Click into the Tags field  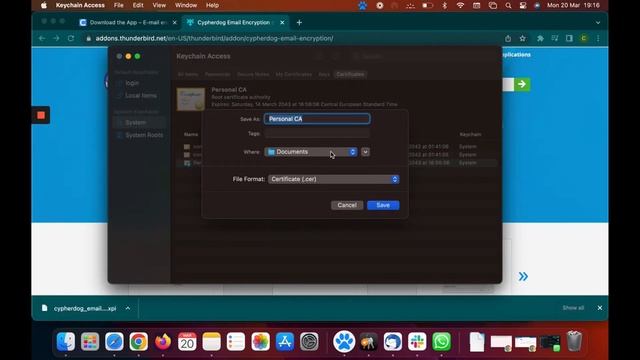317,133
